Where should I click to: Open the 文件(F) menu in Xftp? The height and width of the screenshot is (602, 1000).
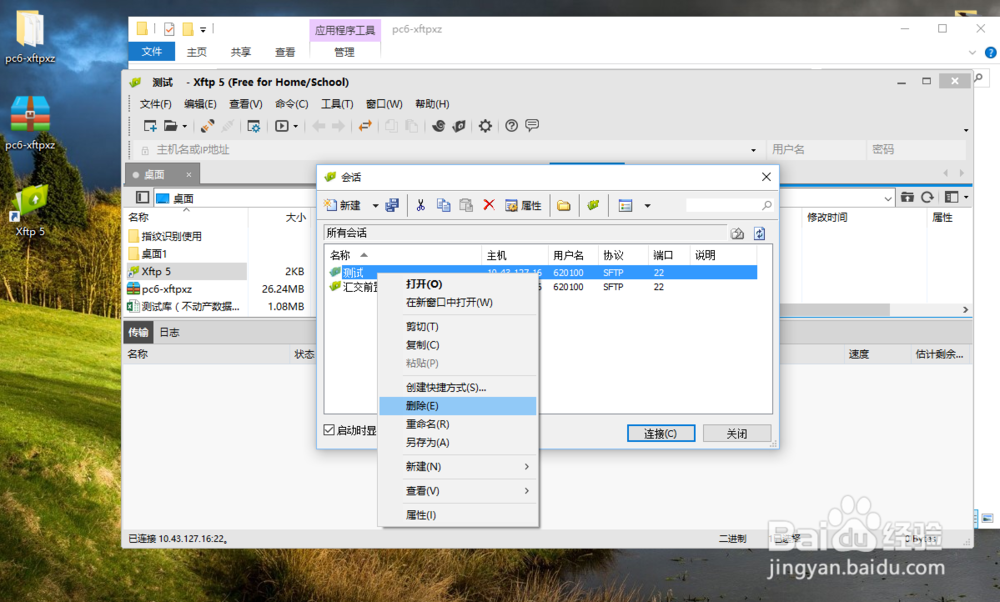click(156, 103)
